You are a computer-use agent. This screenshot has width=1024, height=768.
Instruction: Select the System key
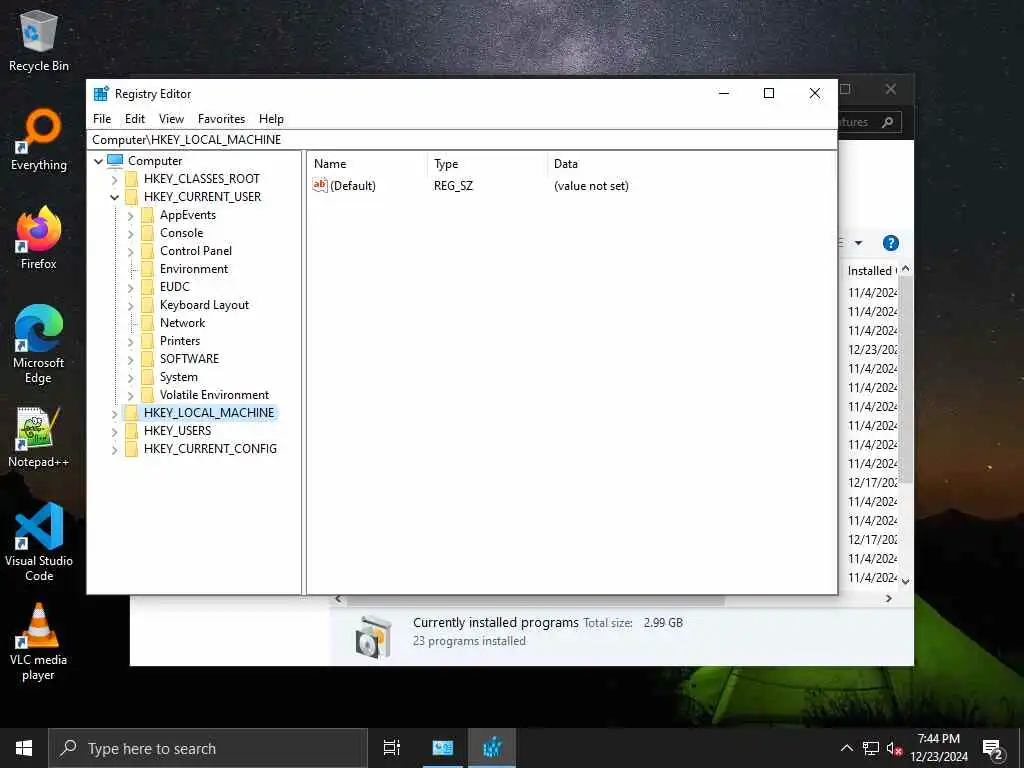click(178, 377)
